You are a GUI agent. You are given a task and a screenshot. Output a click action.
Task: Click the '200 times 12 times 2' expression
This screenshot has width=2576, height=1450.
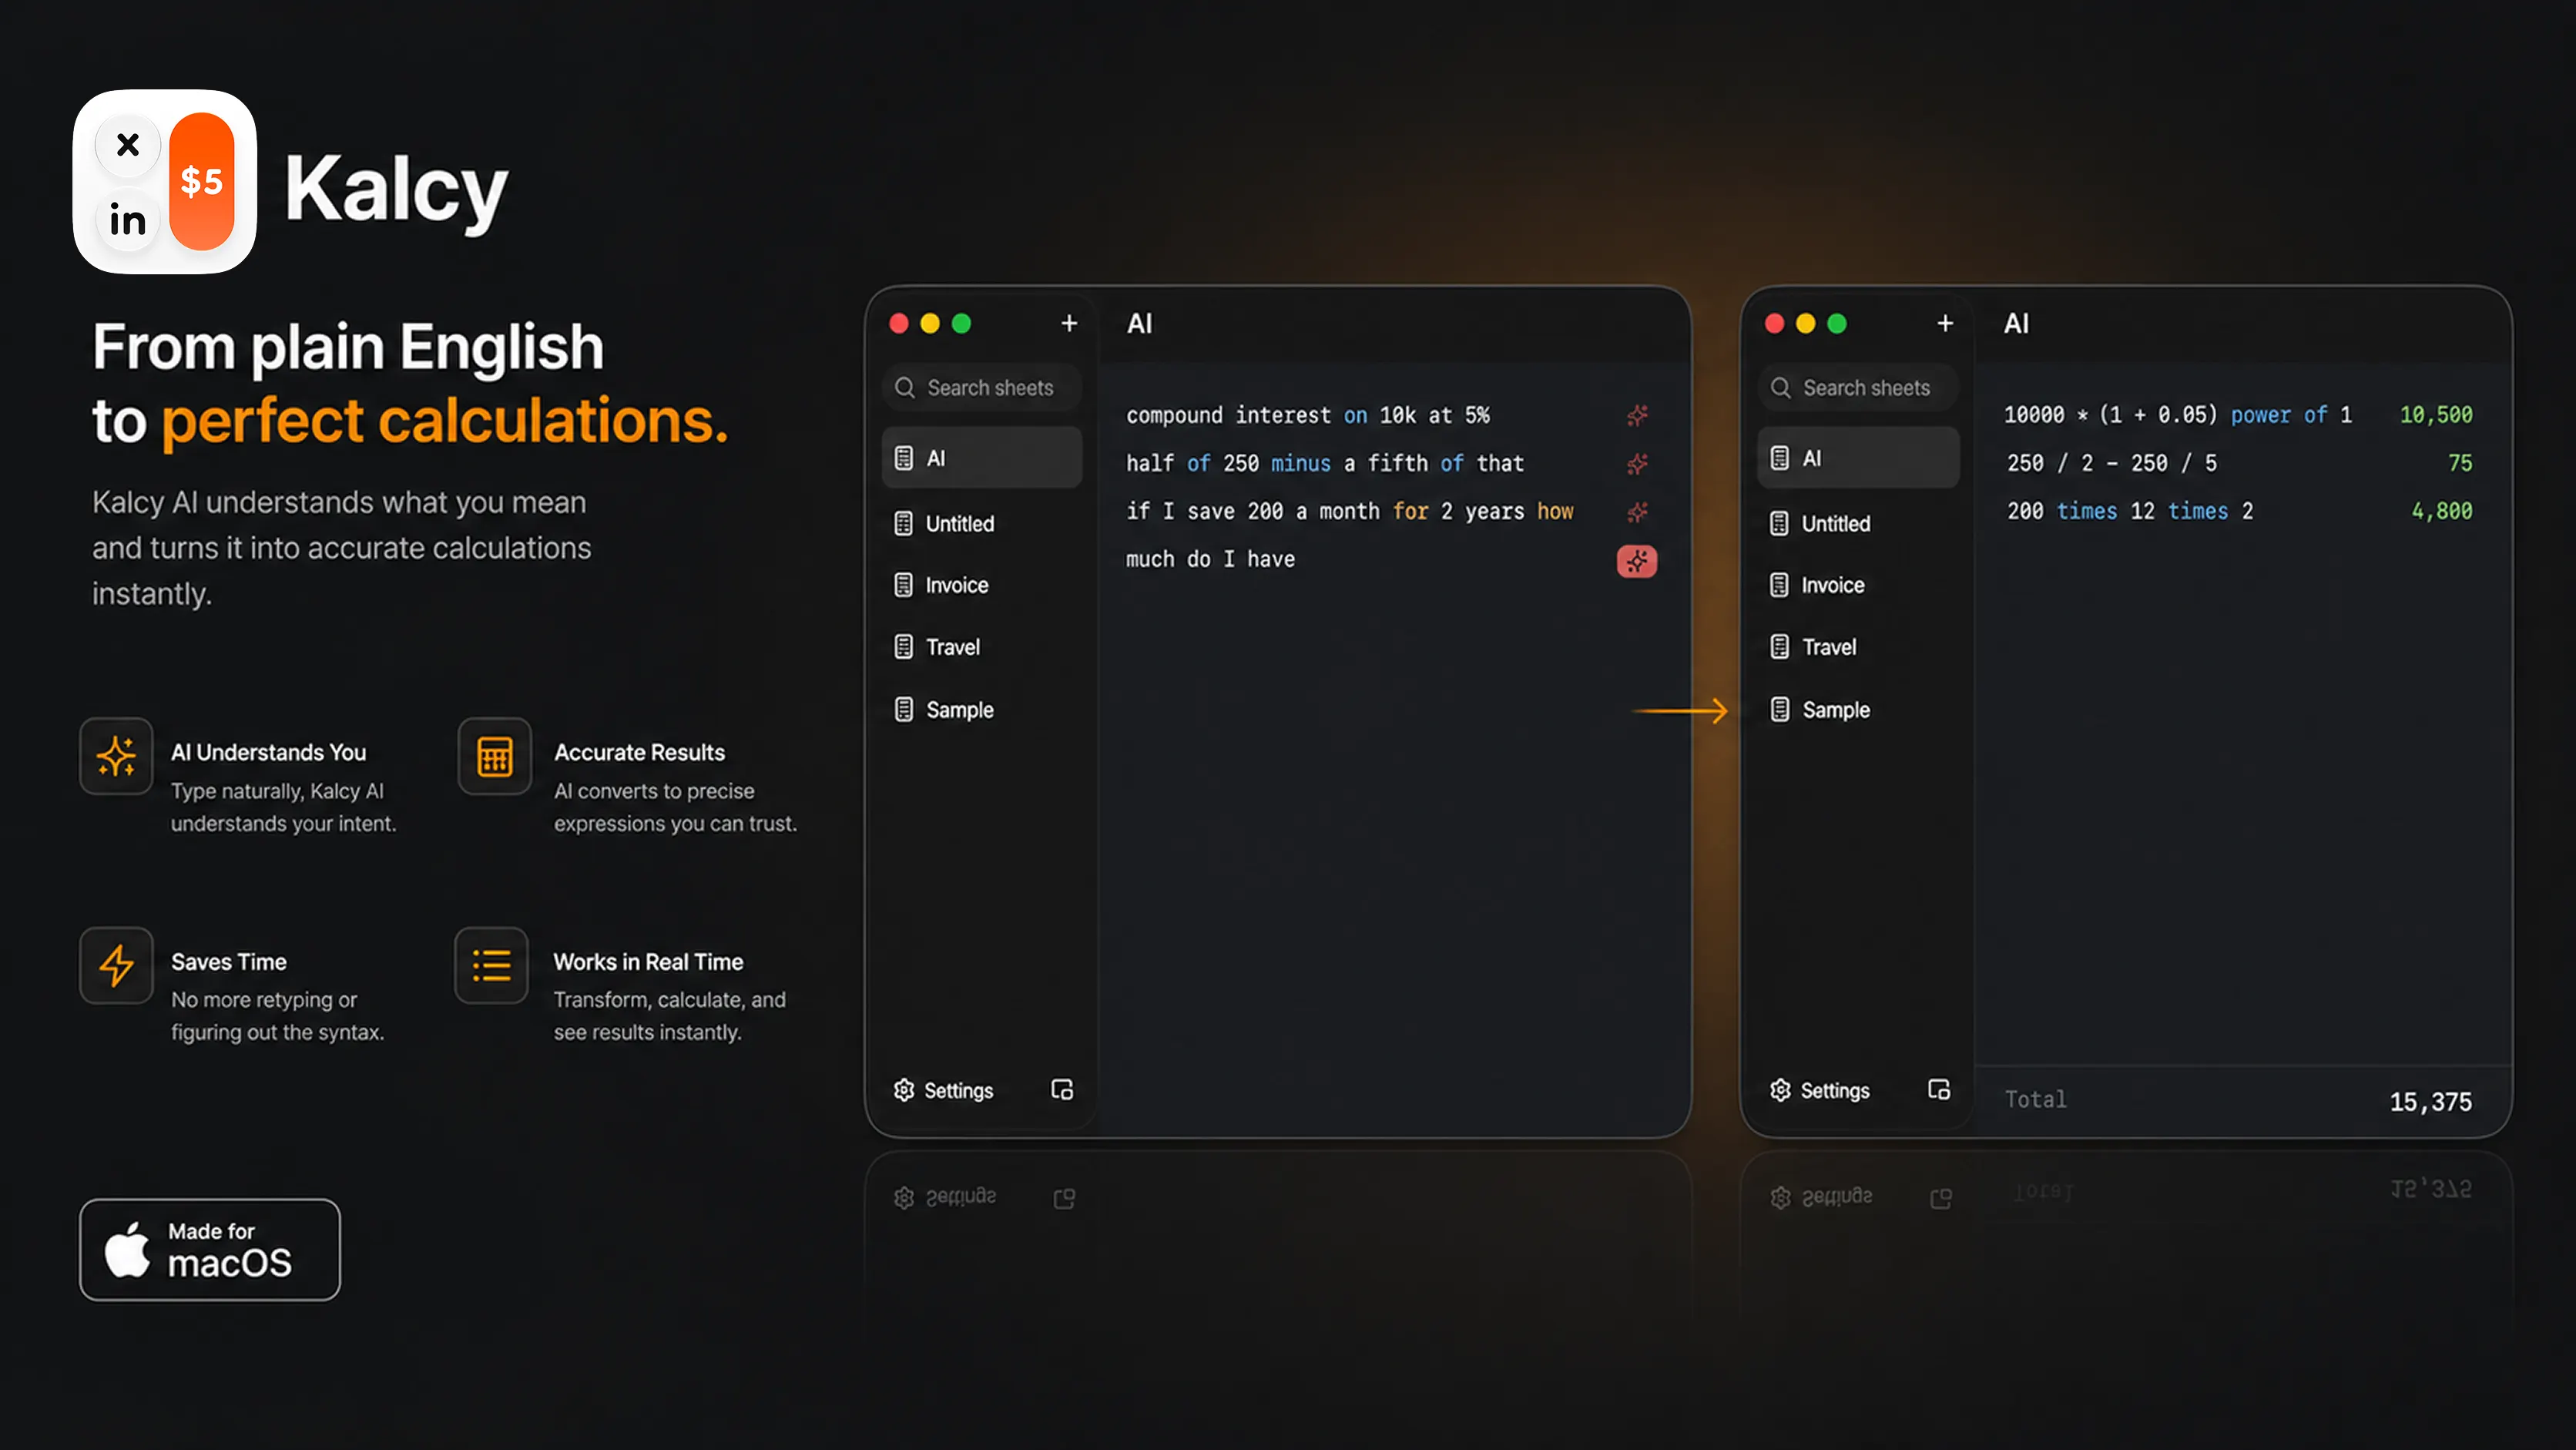(2130, 511)
